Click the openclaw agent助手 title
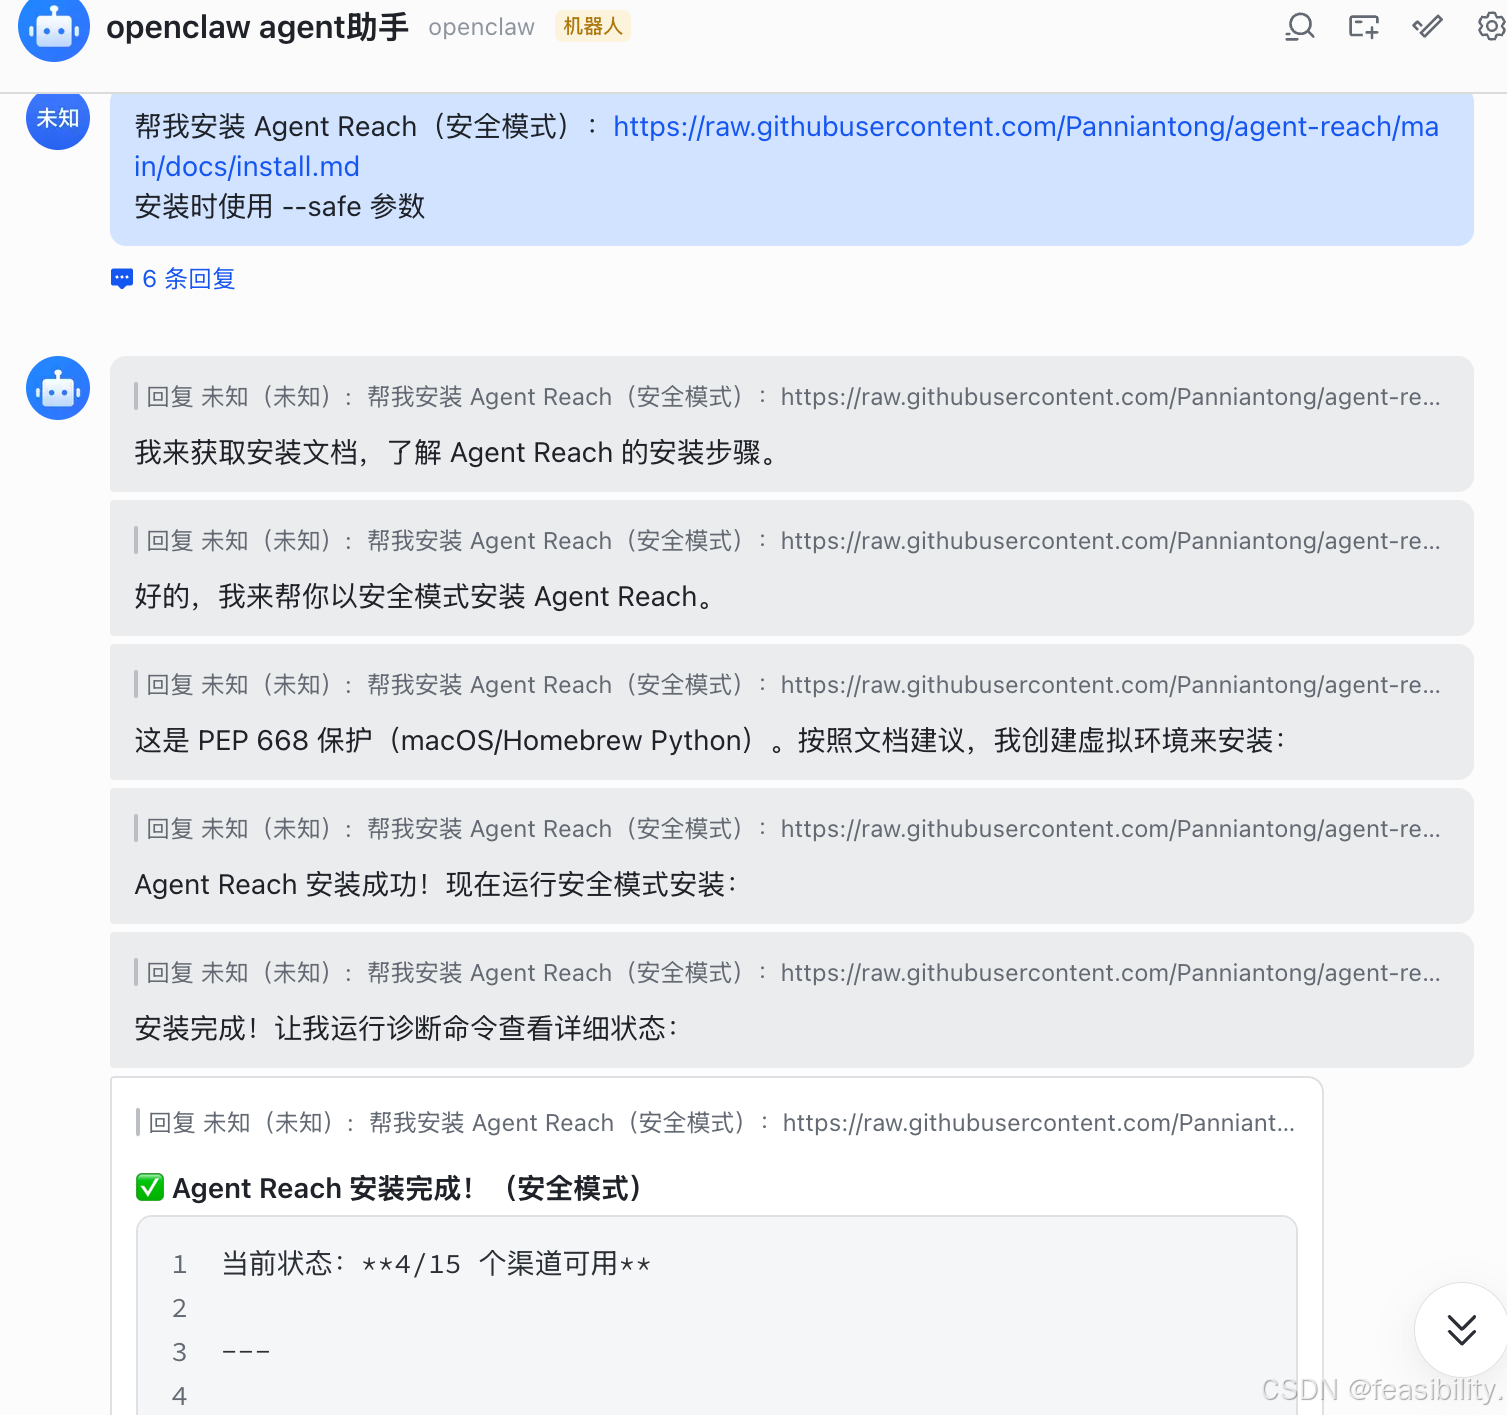The height and width of the screenshot is (1416, 1508). pos(258,27)
